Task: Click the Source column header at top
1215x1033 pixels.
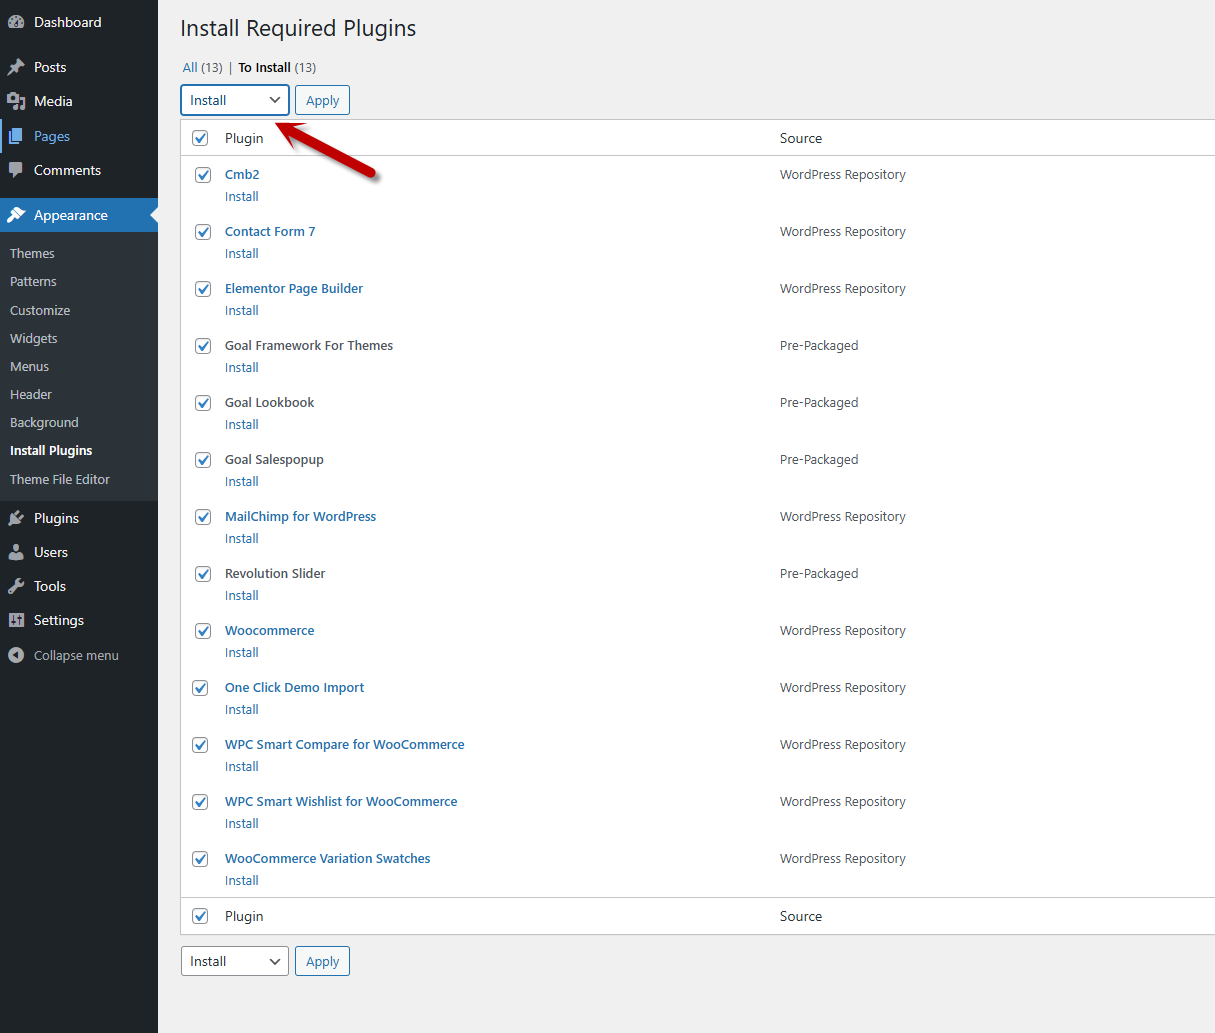Action: pyautogui.click(x=801, y=139)
